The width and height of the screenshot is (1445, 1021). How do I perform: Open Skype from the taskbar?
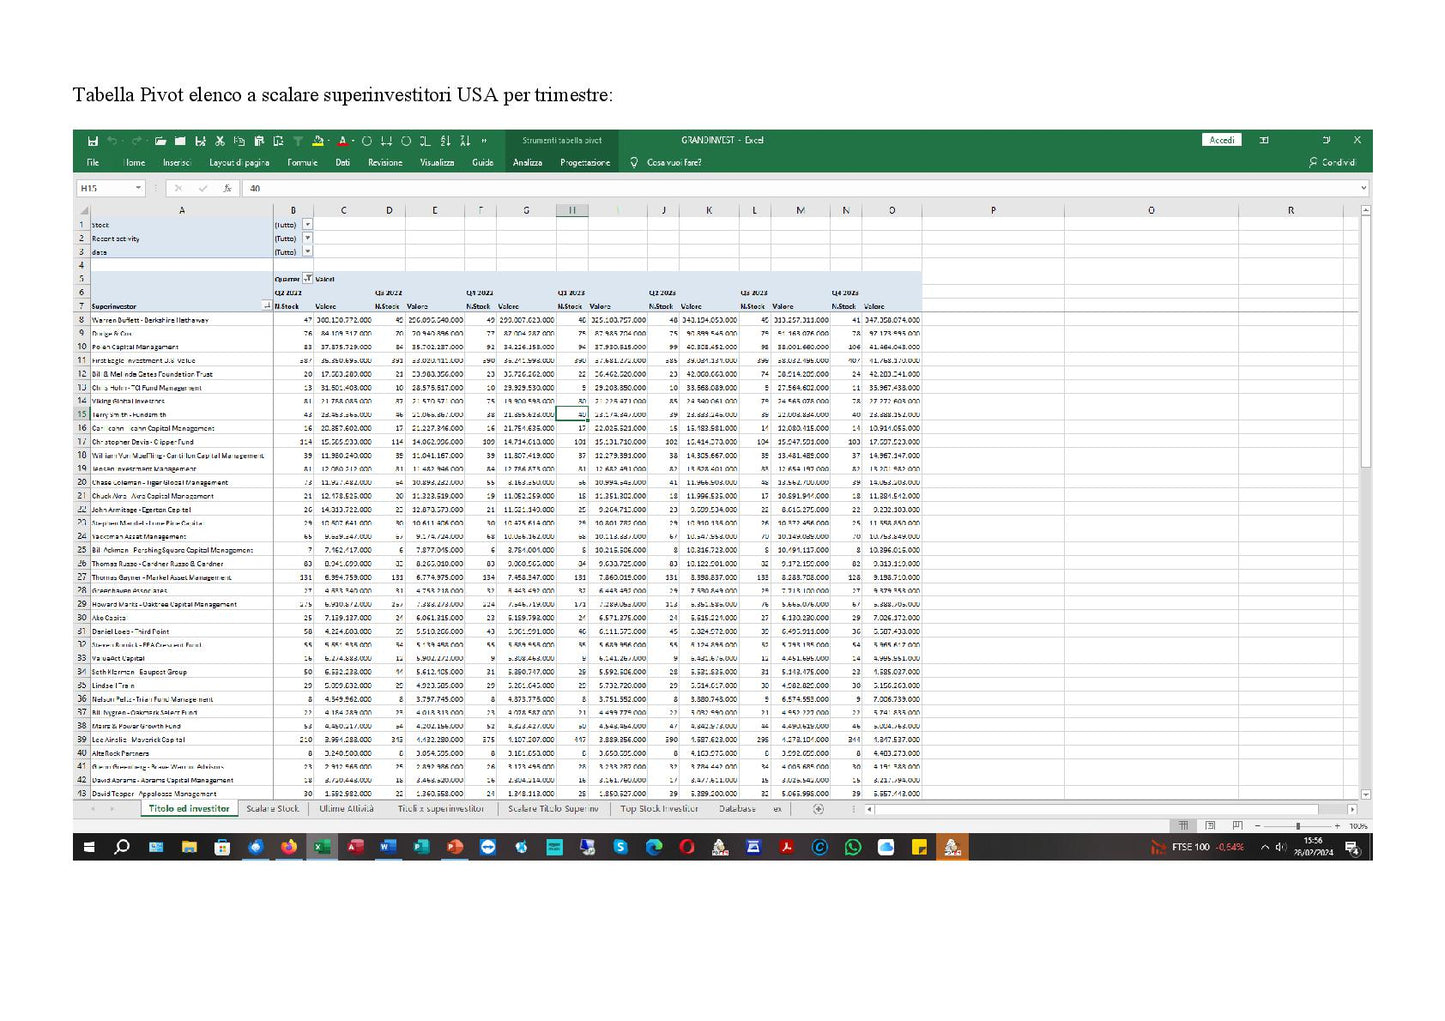point(620,847)
